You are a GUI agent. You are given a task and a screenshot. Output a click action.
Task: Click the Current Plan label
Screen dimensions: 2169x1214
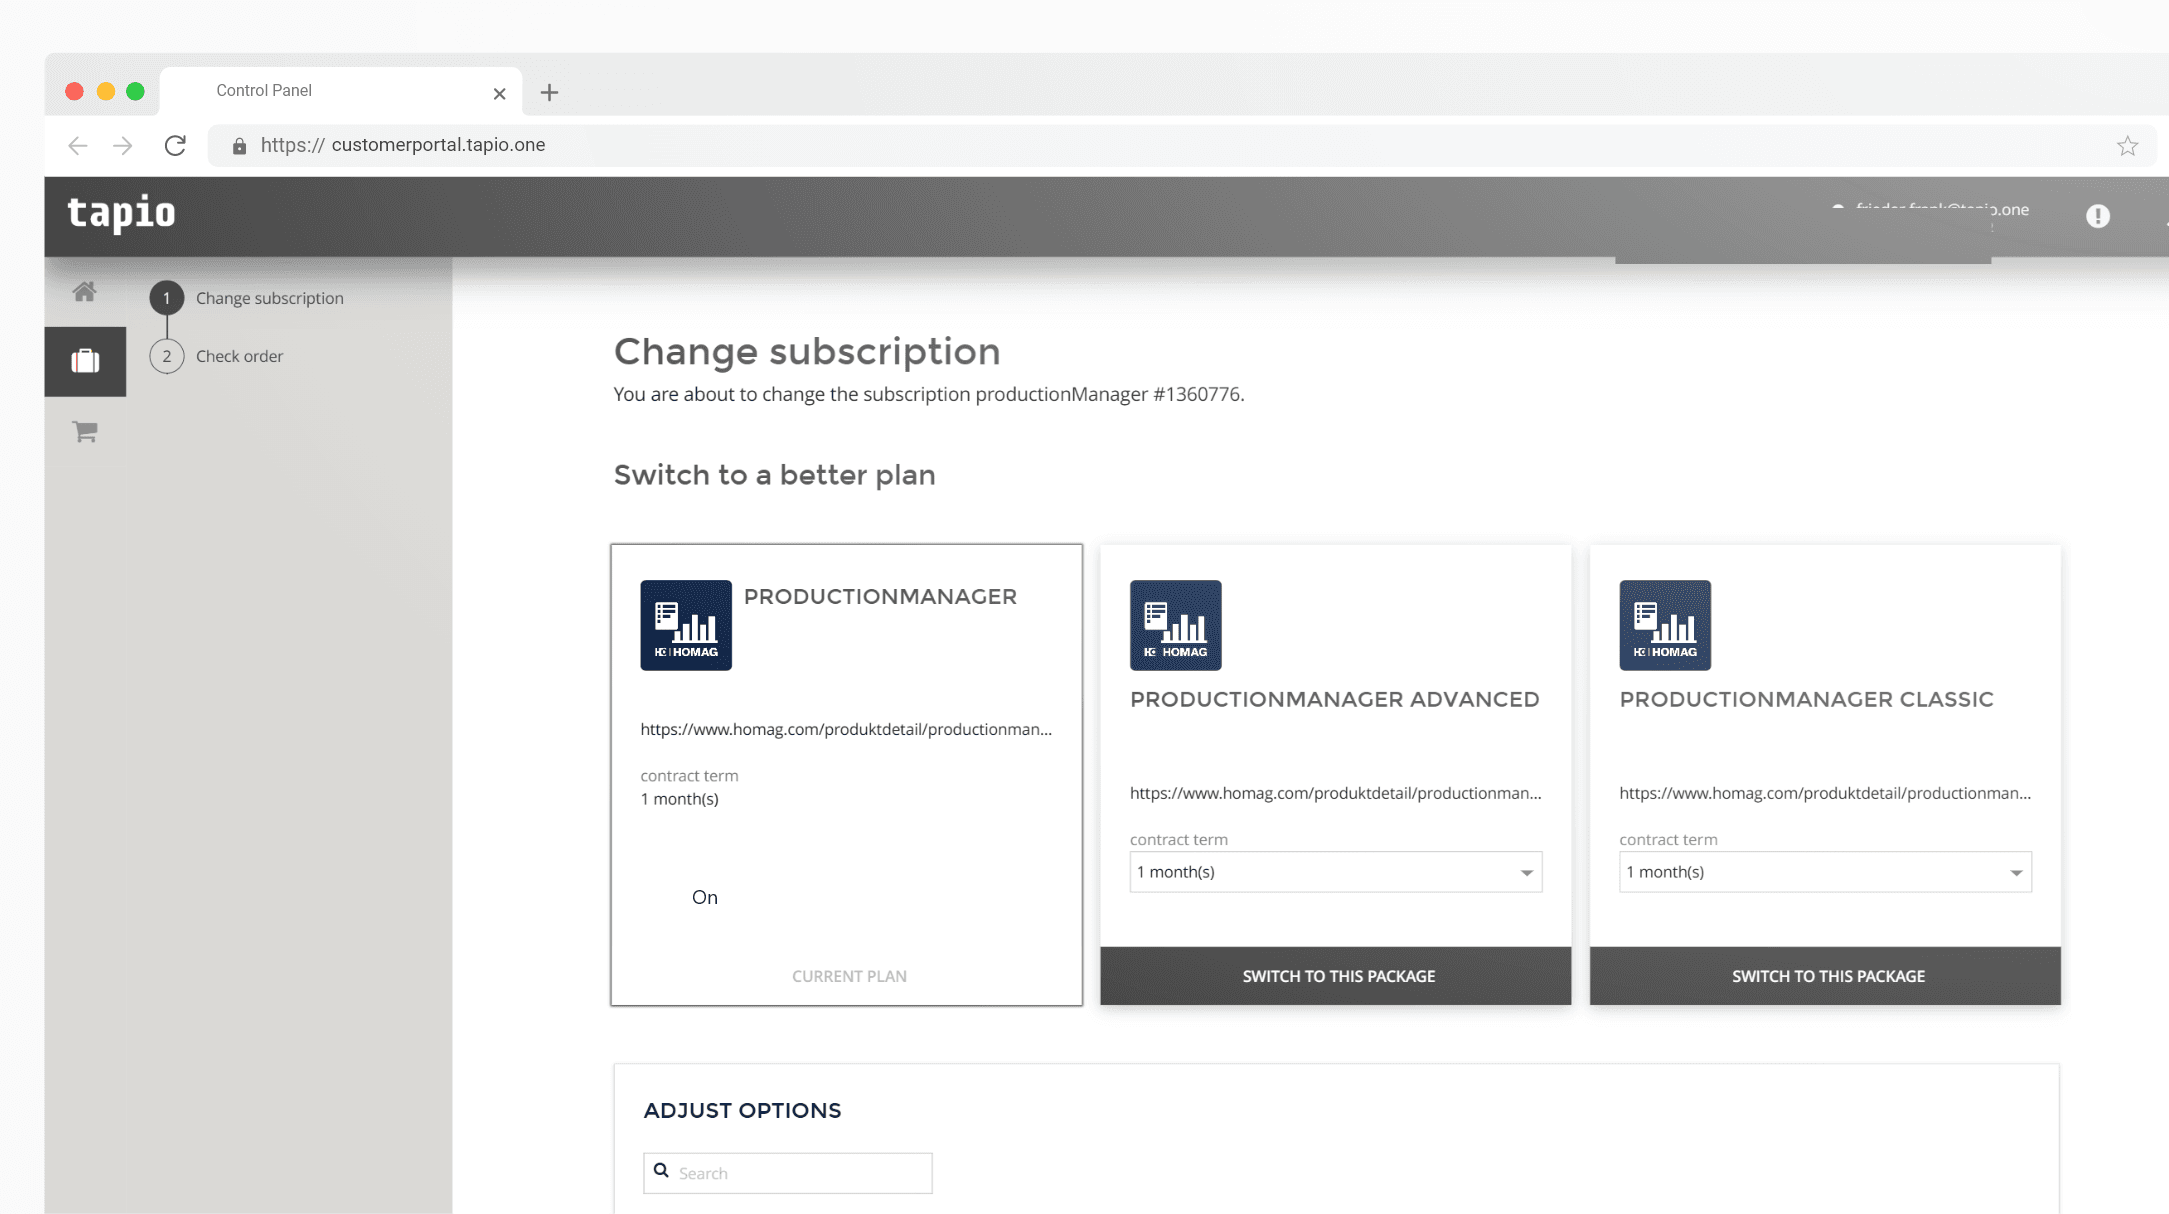pos(849,976)
